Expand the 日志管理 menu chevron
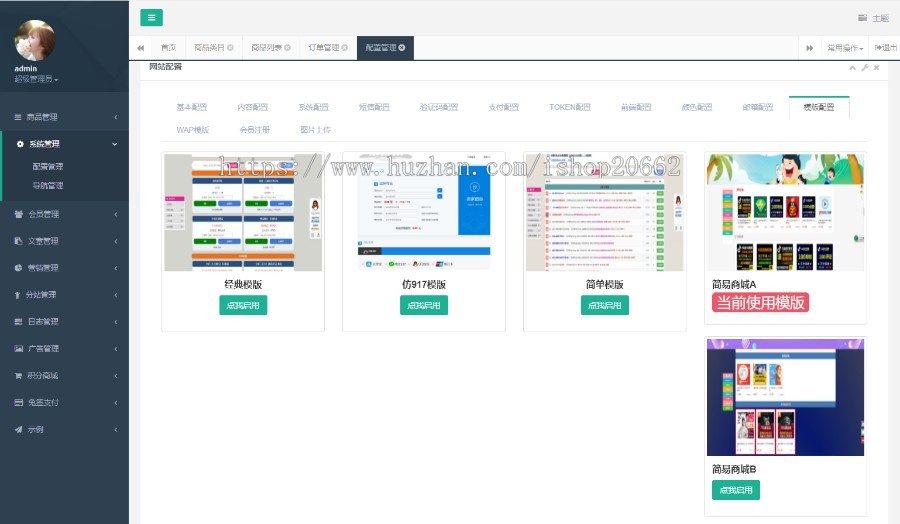 click(x=115, y=322)
